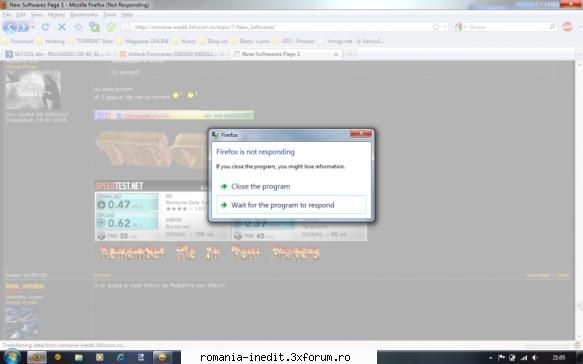Bookmark the page with the star icon
The width and height of the screenshot is (583, 364).
436,27
